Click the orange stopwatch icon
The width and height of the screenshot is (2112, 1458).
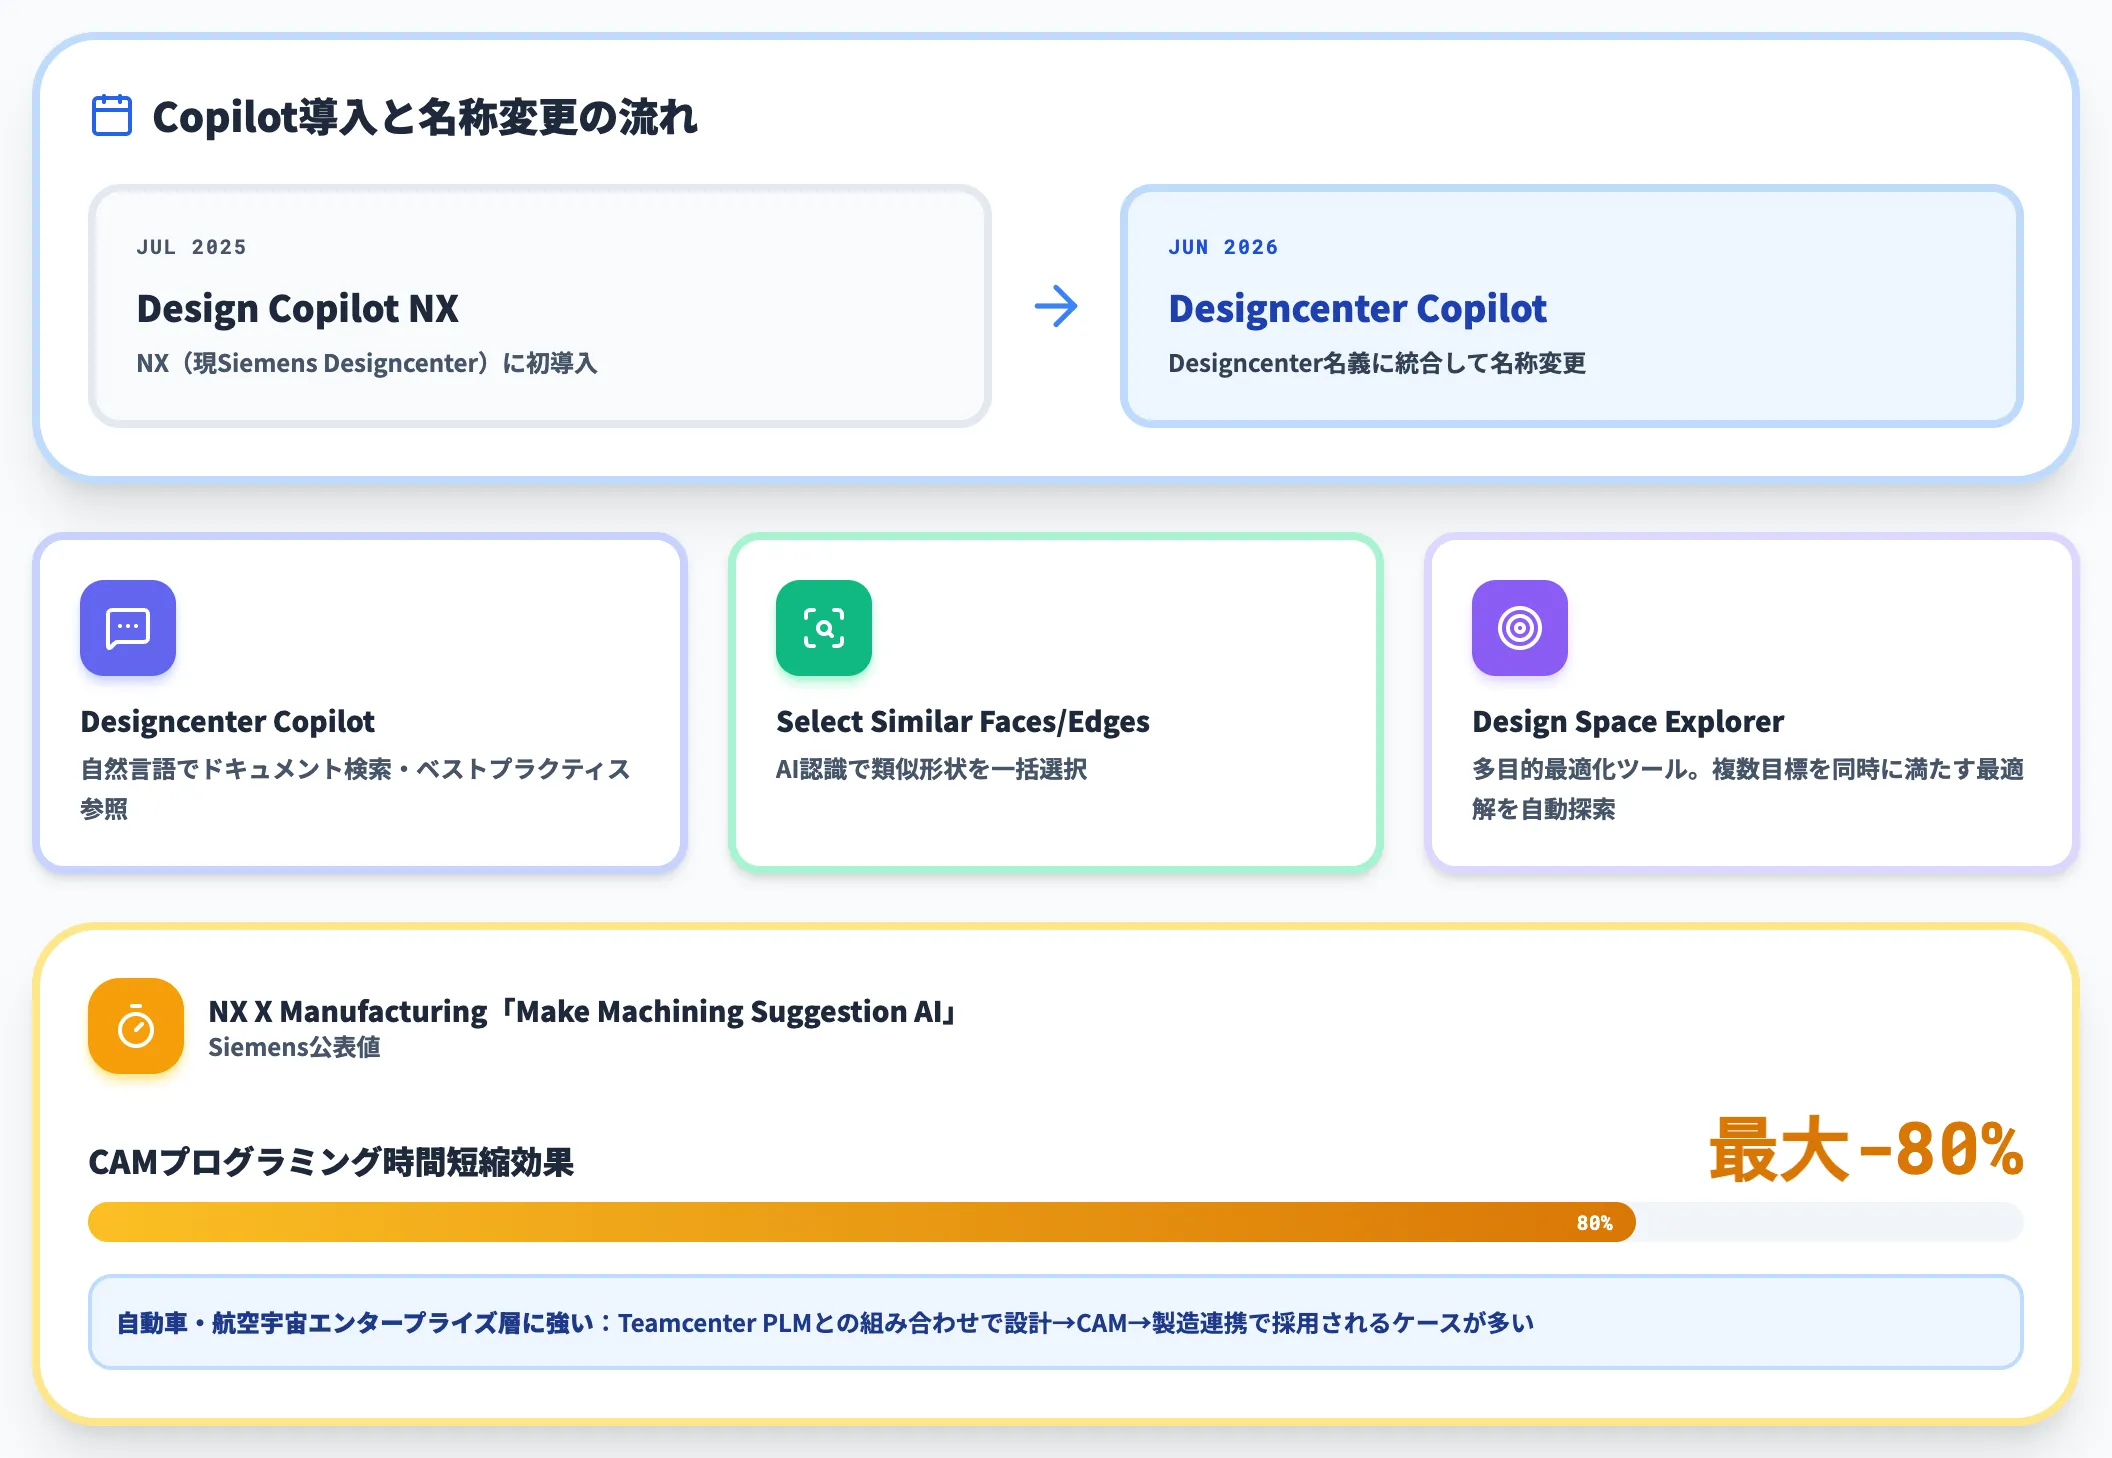(x=136, y=1026)
